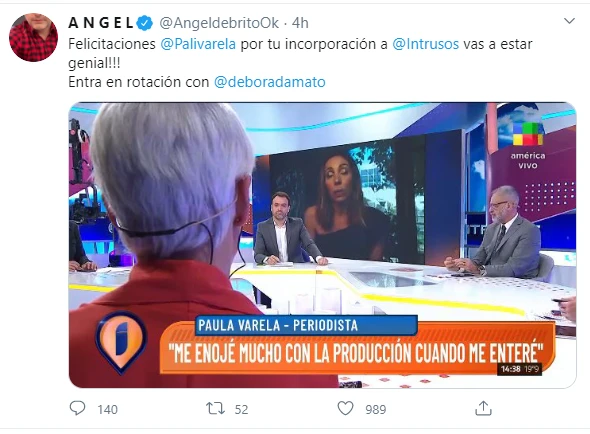This screenshot has width=590, height=434.
Task: Click the ANGEL display name
Action: point(101,23)
